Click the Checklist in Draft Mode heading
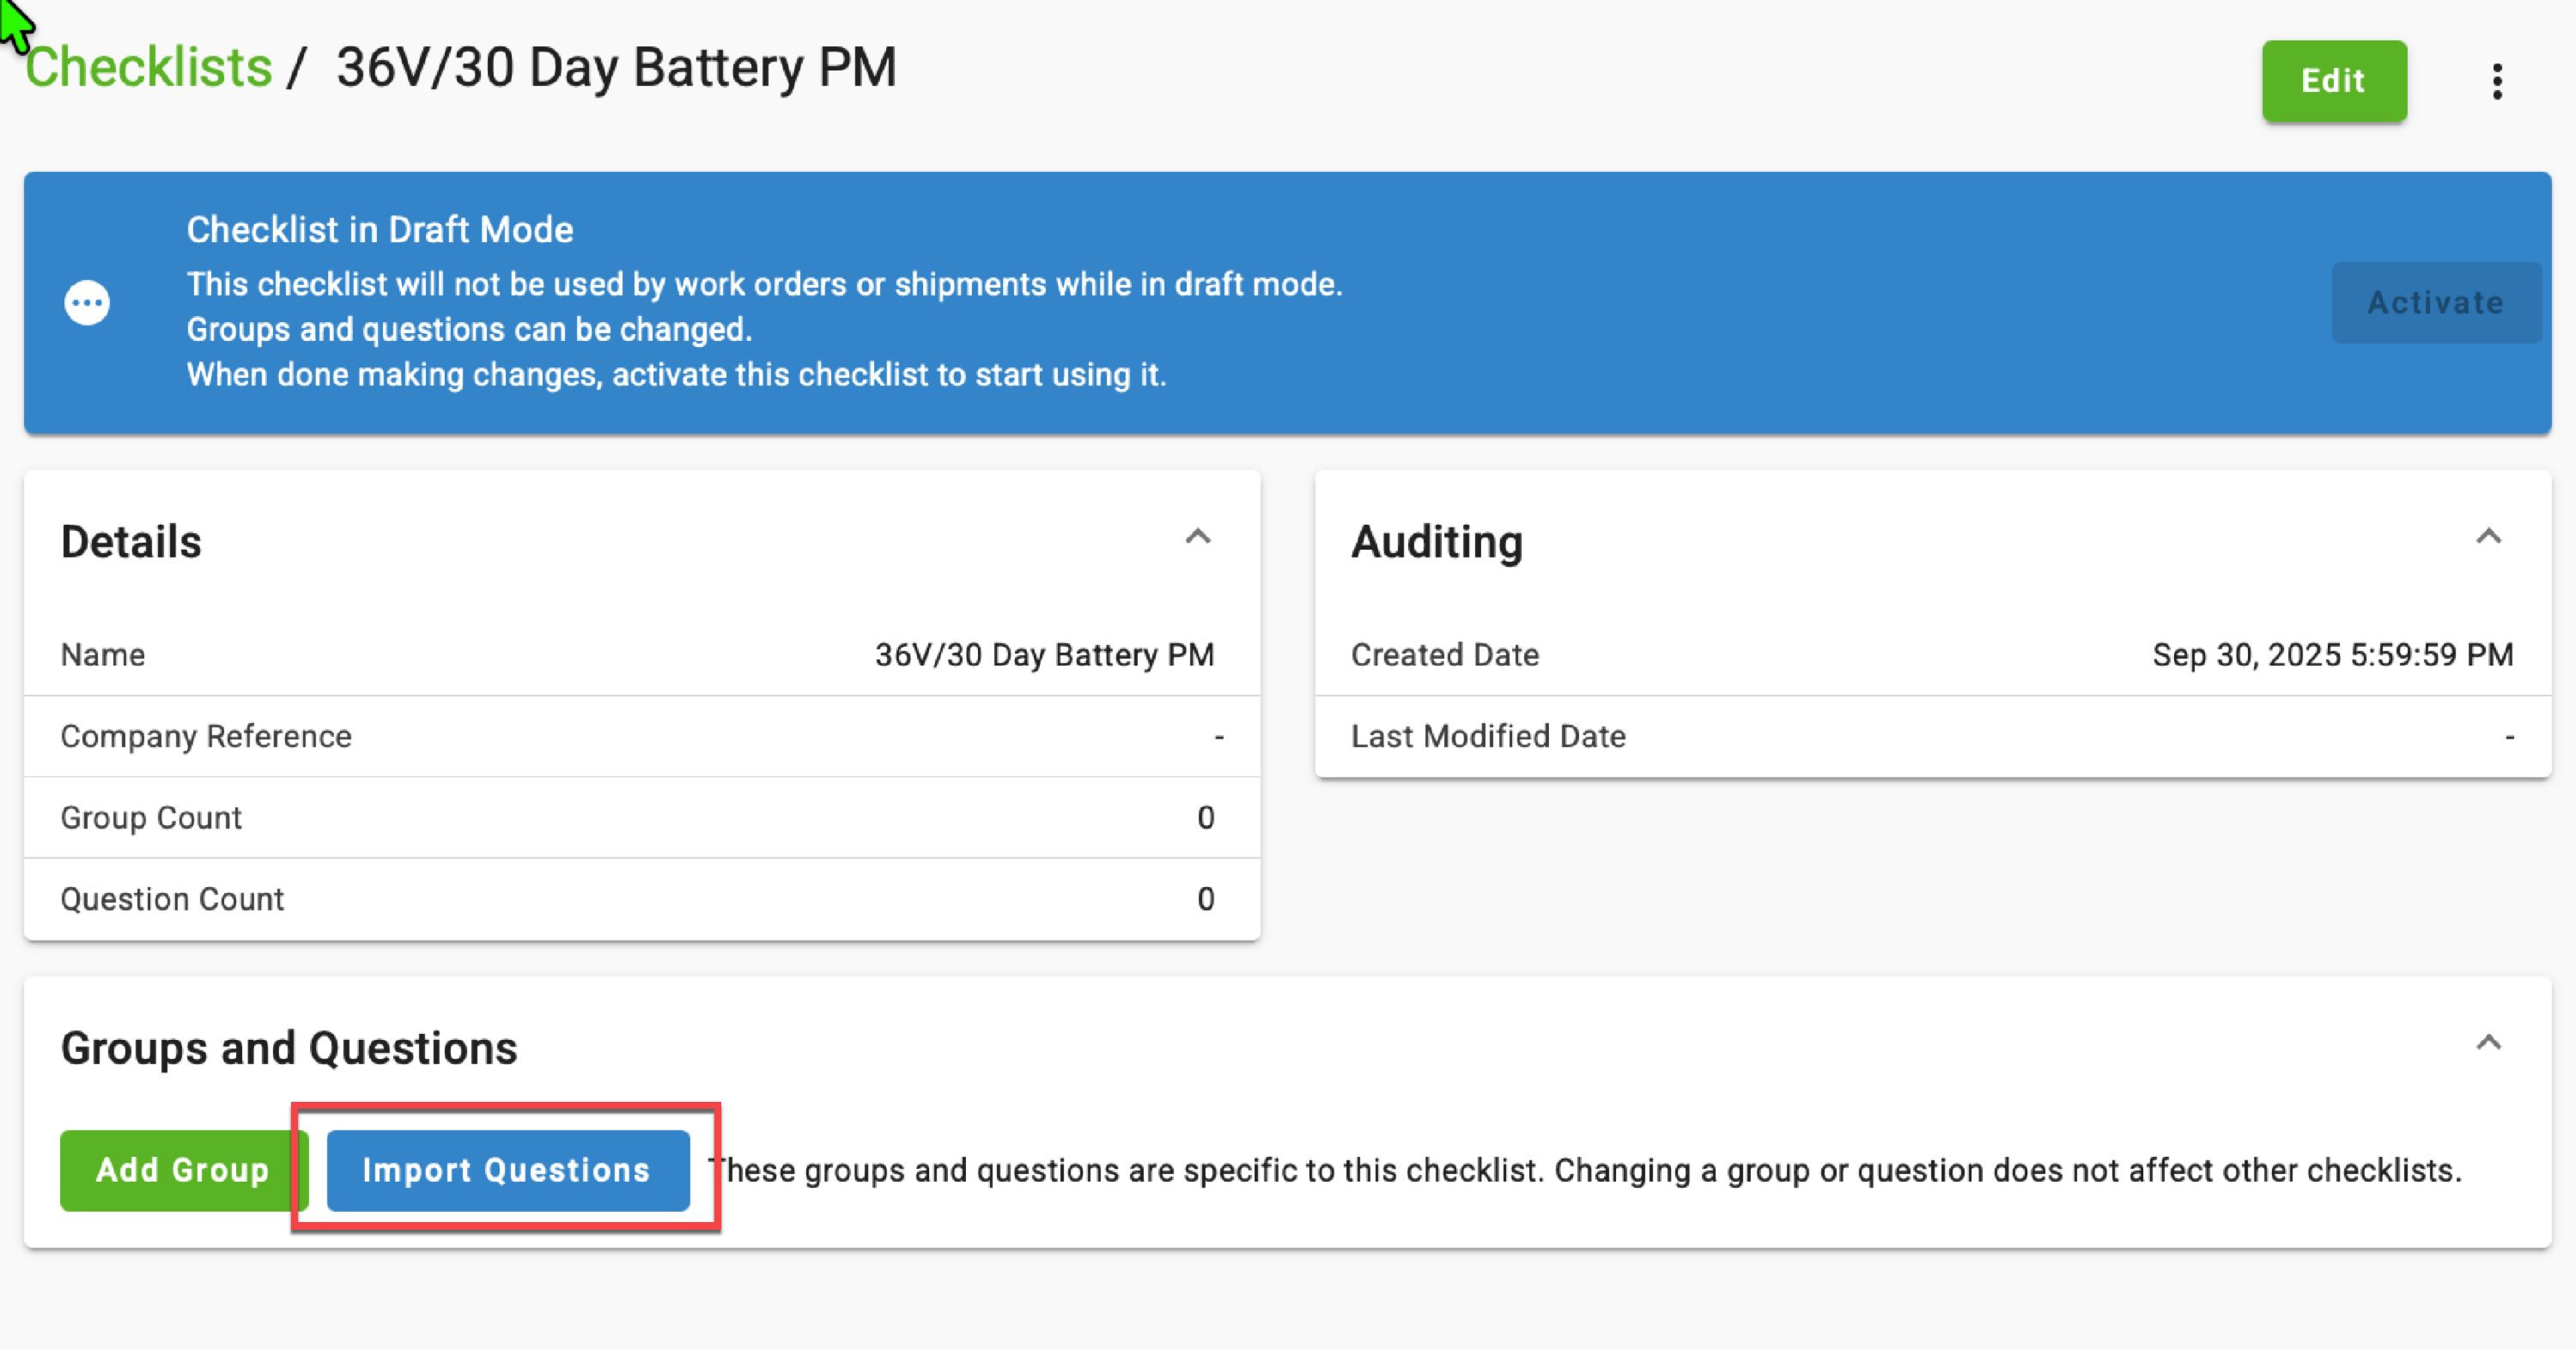Viewport: 2576px width, 1350px height. [379, 230]
